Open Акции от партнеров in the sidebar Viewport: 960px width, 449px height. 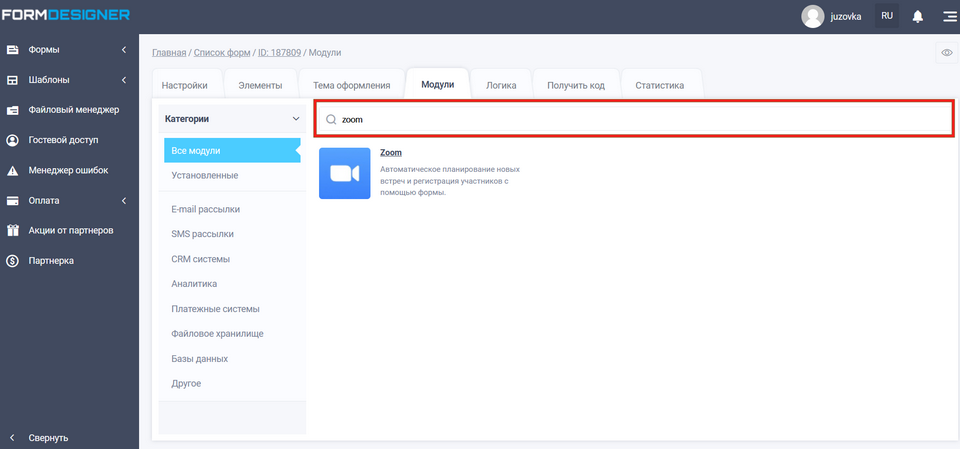point(71,230)
